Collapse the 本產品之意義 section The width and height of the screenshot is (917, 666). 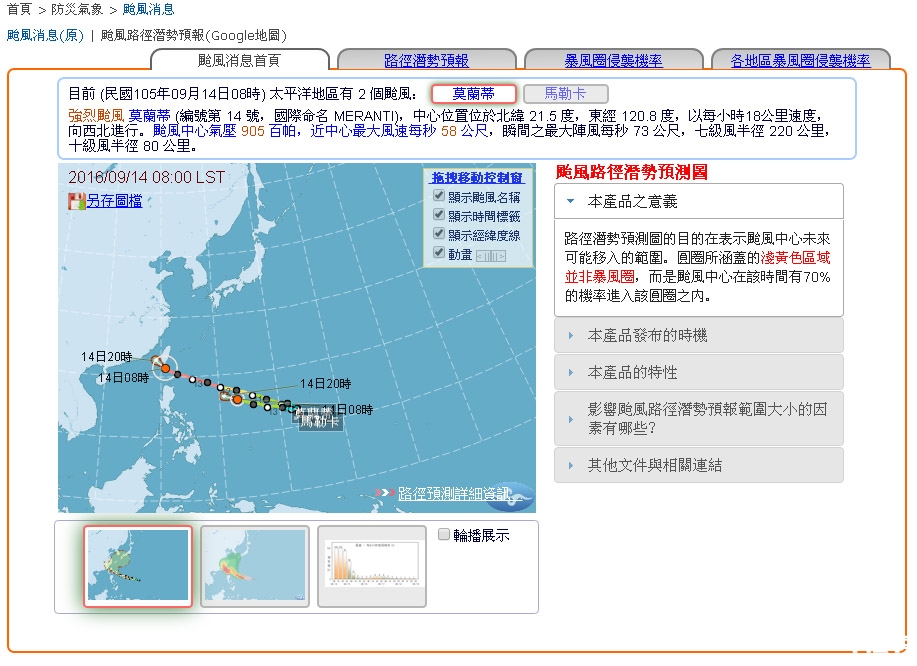coord(698,201)
